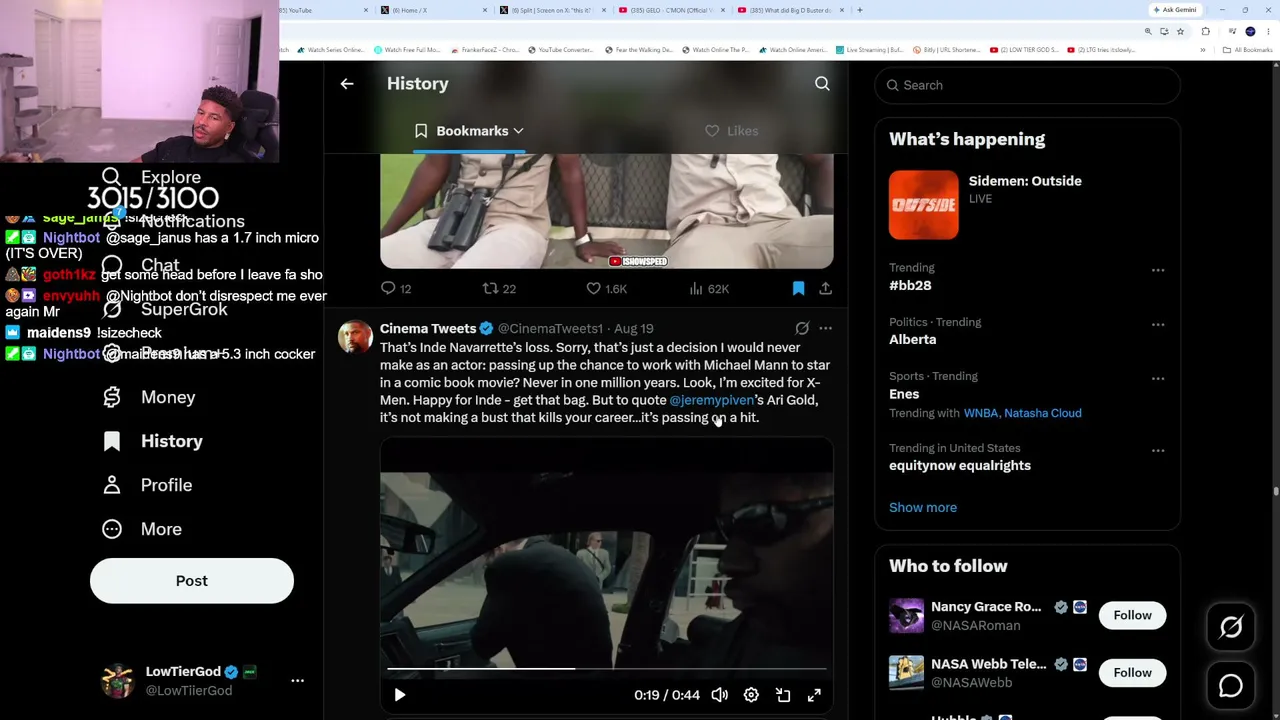
Task: Compose a new Post
Action: pos(192,581)
